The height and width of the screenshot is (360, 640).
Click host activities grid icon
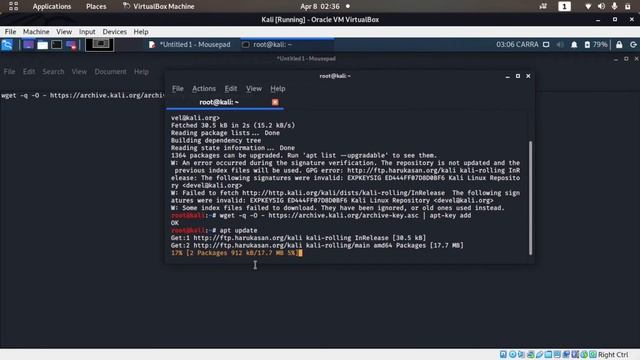[13, 6]
